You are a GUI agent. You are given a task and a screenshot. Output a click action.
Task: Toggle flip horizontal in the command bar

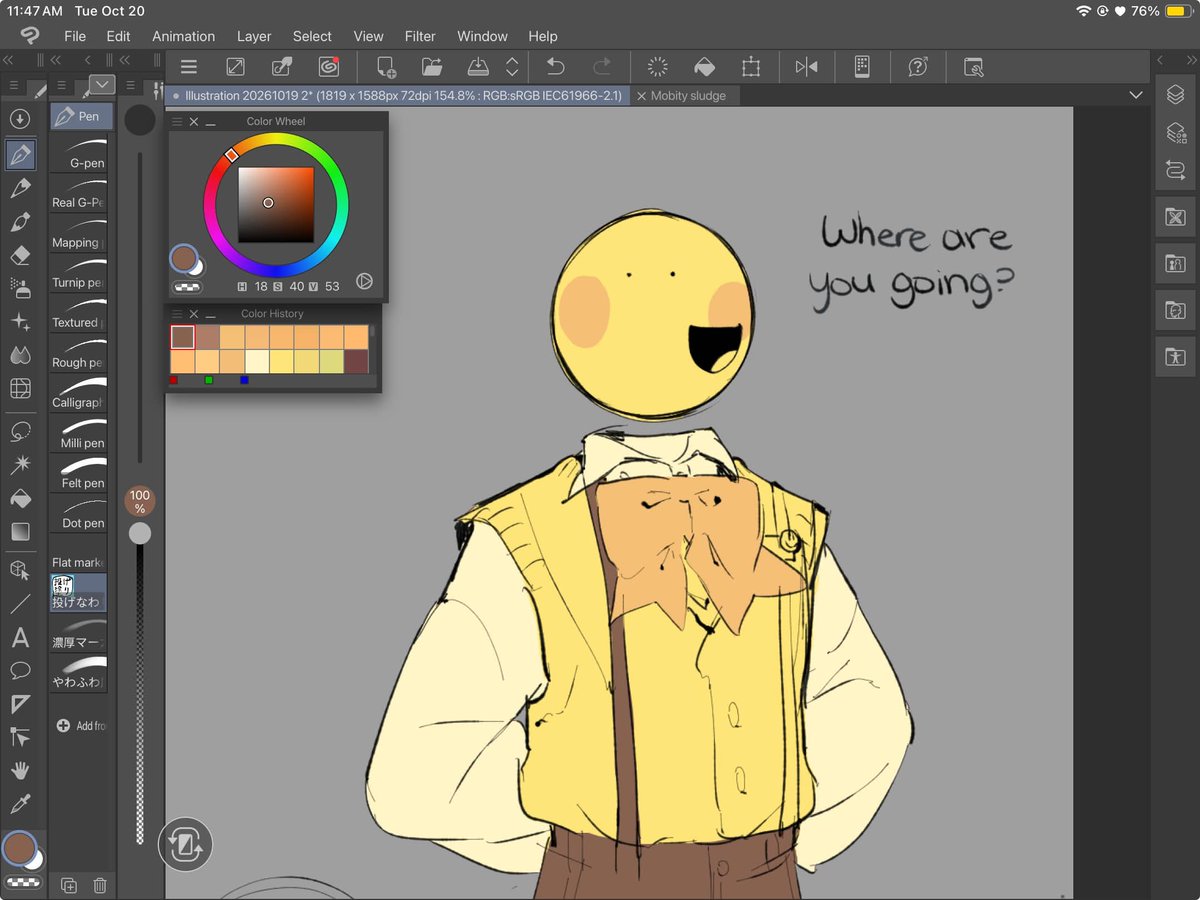point(806,67)
